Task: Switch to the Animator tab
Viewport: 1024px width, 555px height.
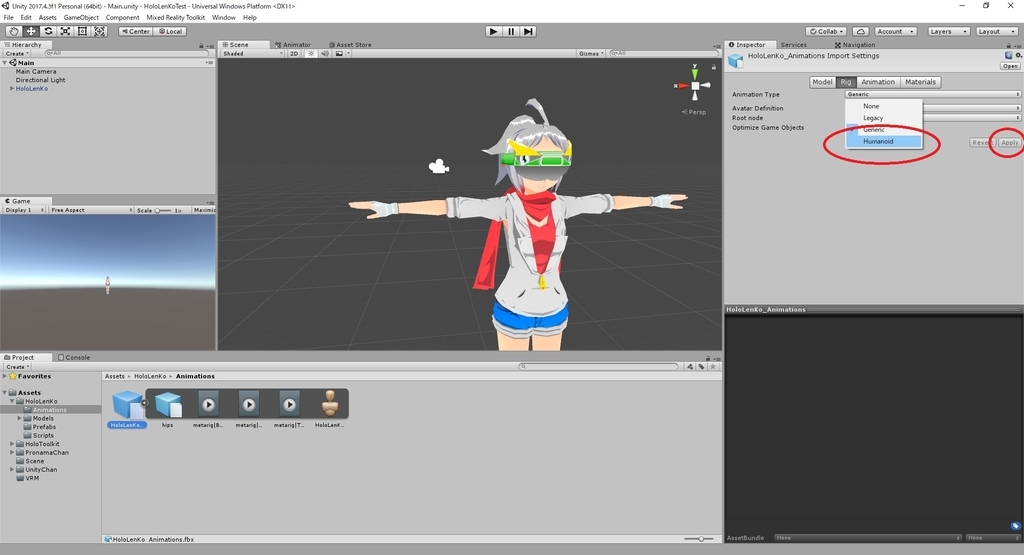Action: pos(293,45)
